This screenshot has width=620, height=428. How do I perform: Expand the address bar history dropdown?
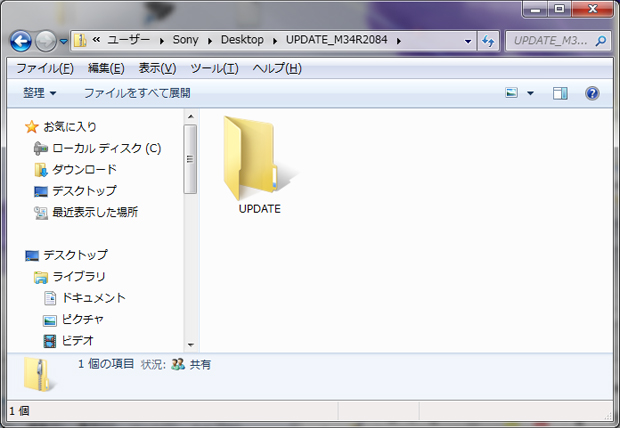[468, 41]
